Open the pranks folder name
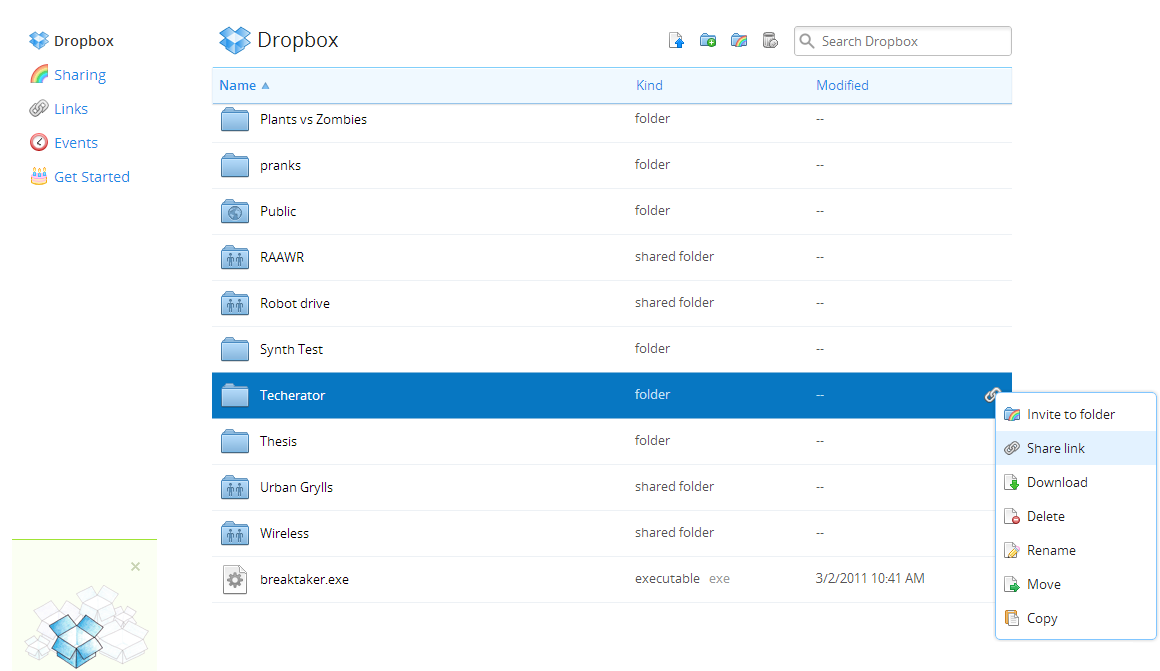Viewport: 1160px width, 671px height. (280, 165)
